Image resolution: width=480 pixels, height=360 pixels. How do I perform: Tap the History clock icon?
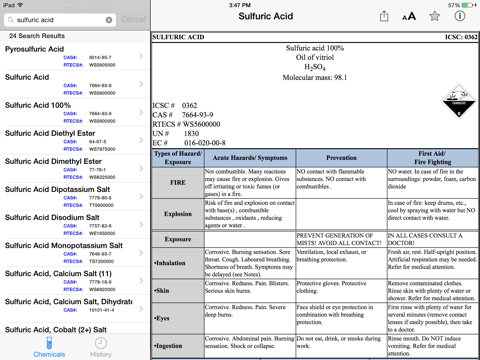point(101,343)
